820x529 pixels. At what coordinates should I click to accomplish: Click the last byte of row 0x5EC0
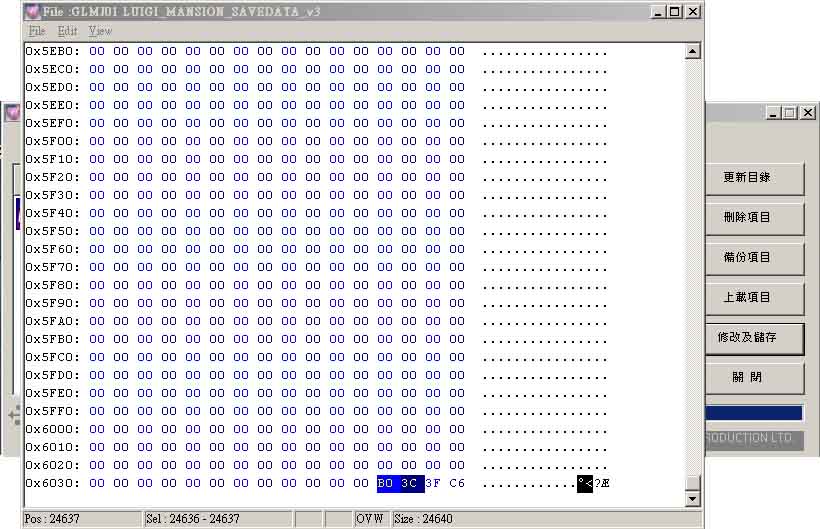(457, 69)
